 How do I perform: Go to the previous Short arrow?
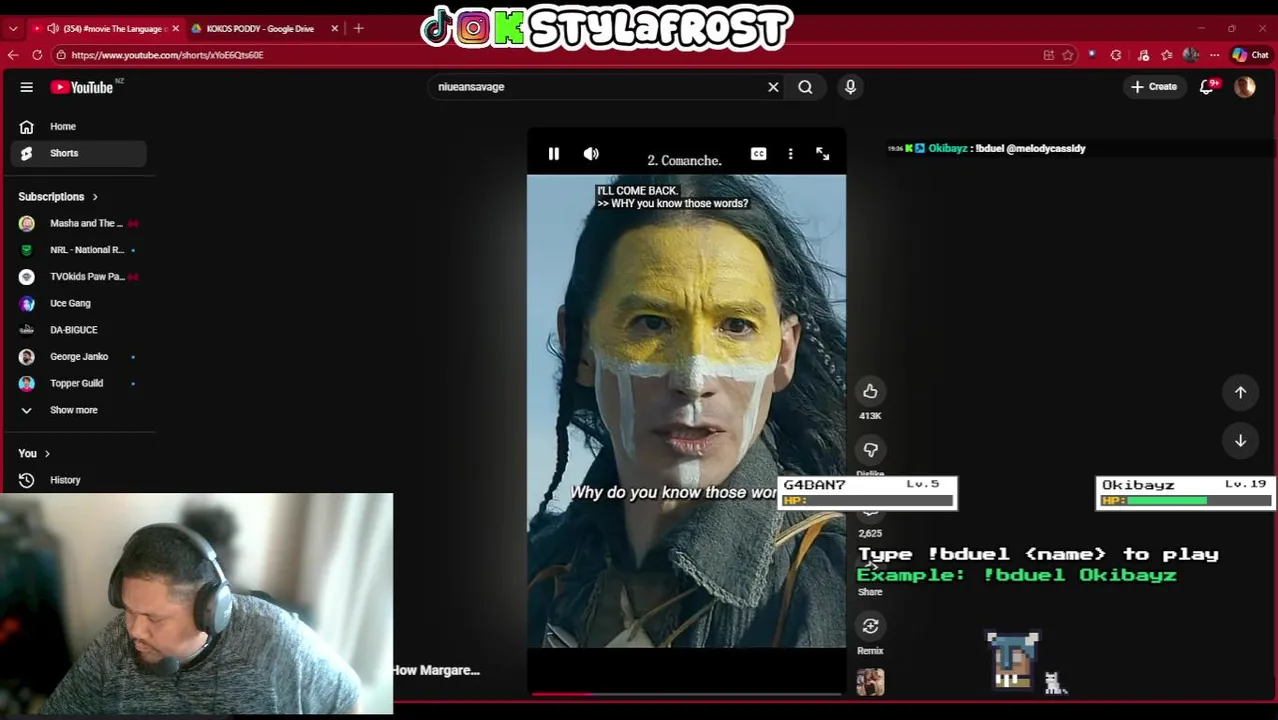(1240, 393)
